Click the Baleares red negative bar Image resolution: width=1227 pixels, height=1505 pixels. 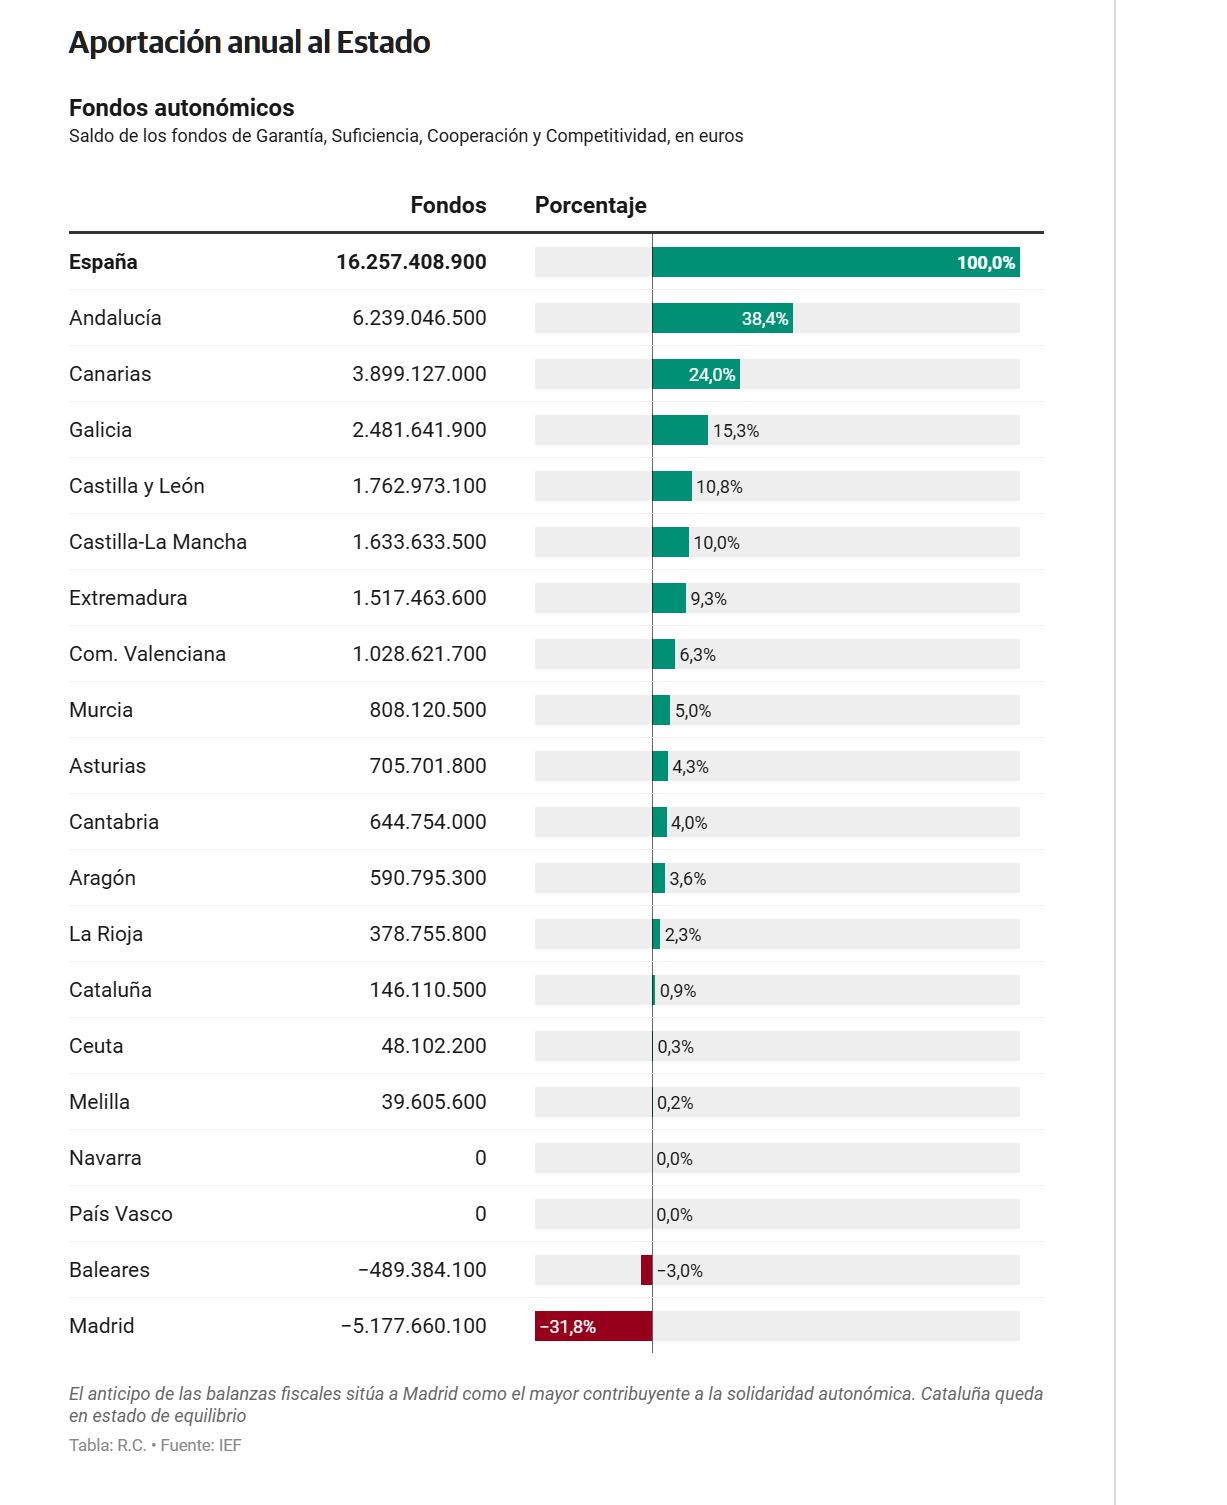646,1270
